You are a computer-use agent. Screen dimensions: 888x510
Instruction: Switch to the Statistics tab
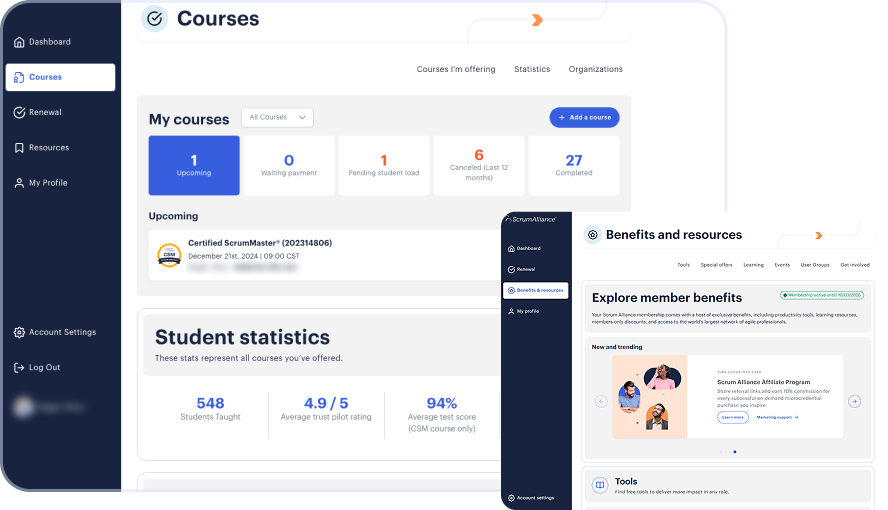point(532,69)
